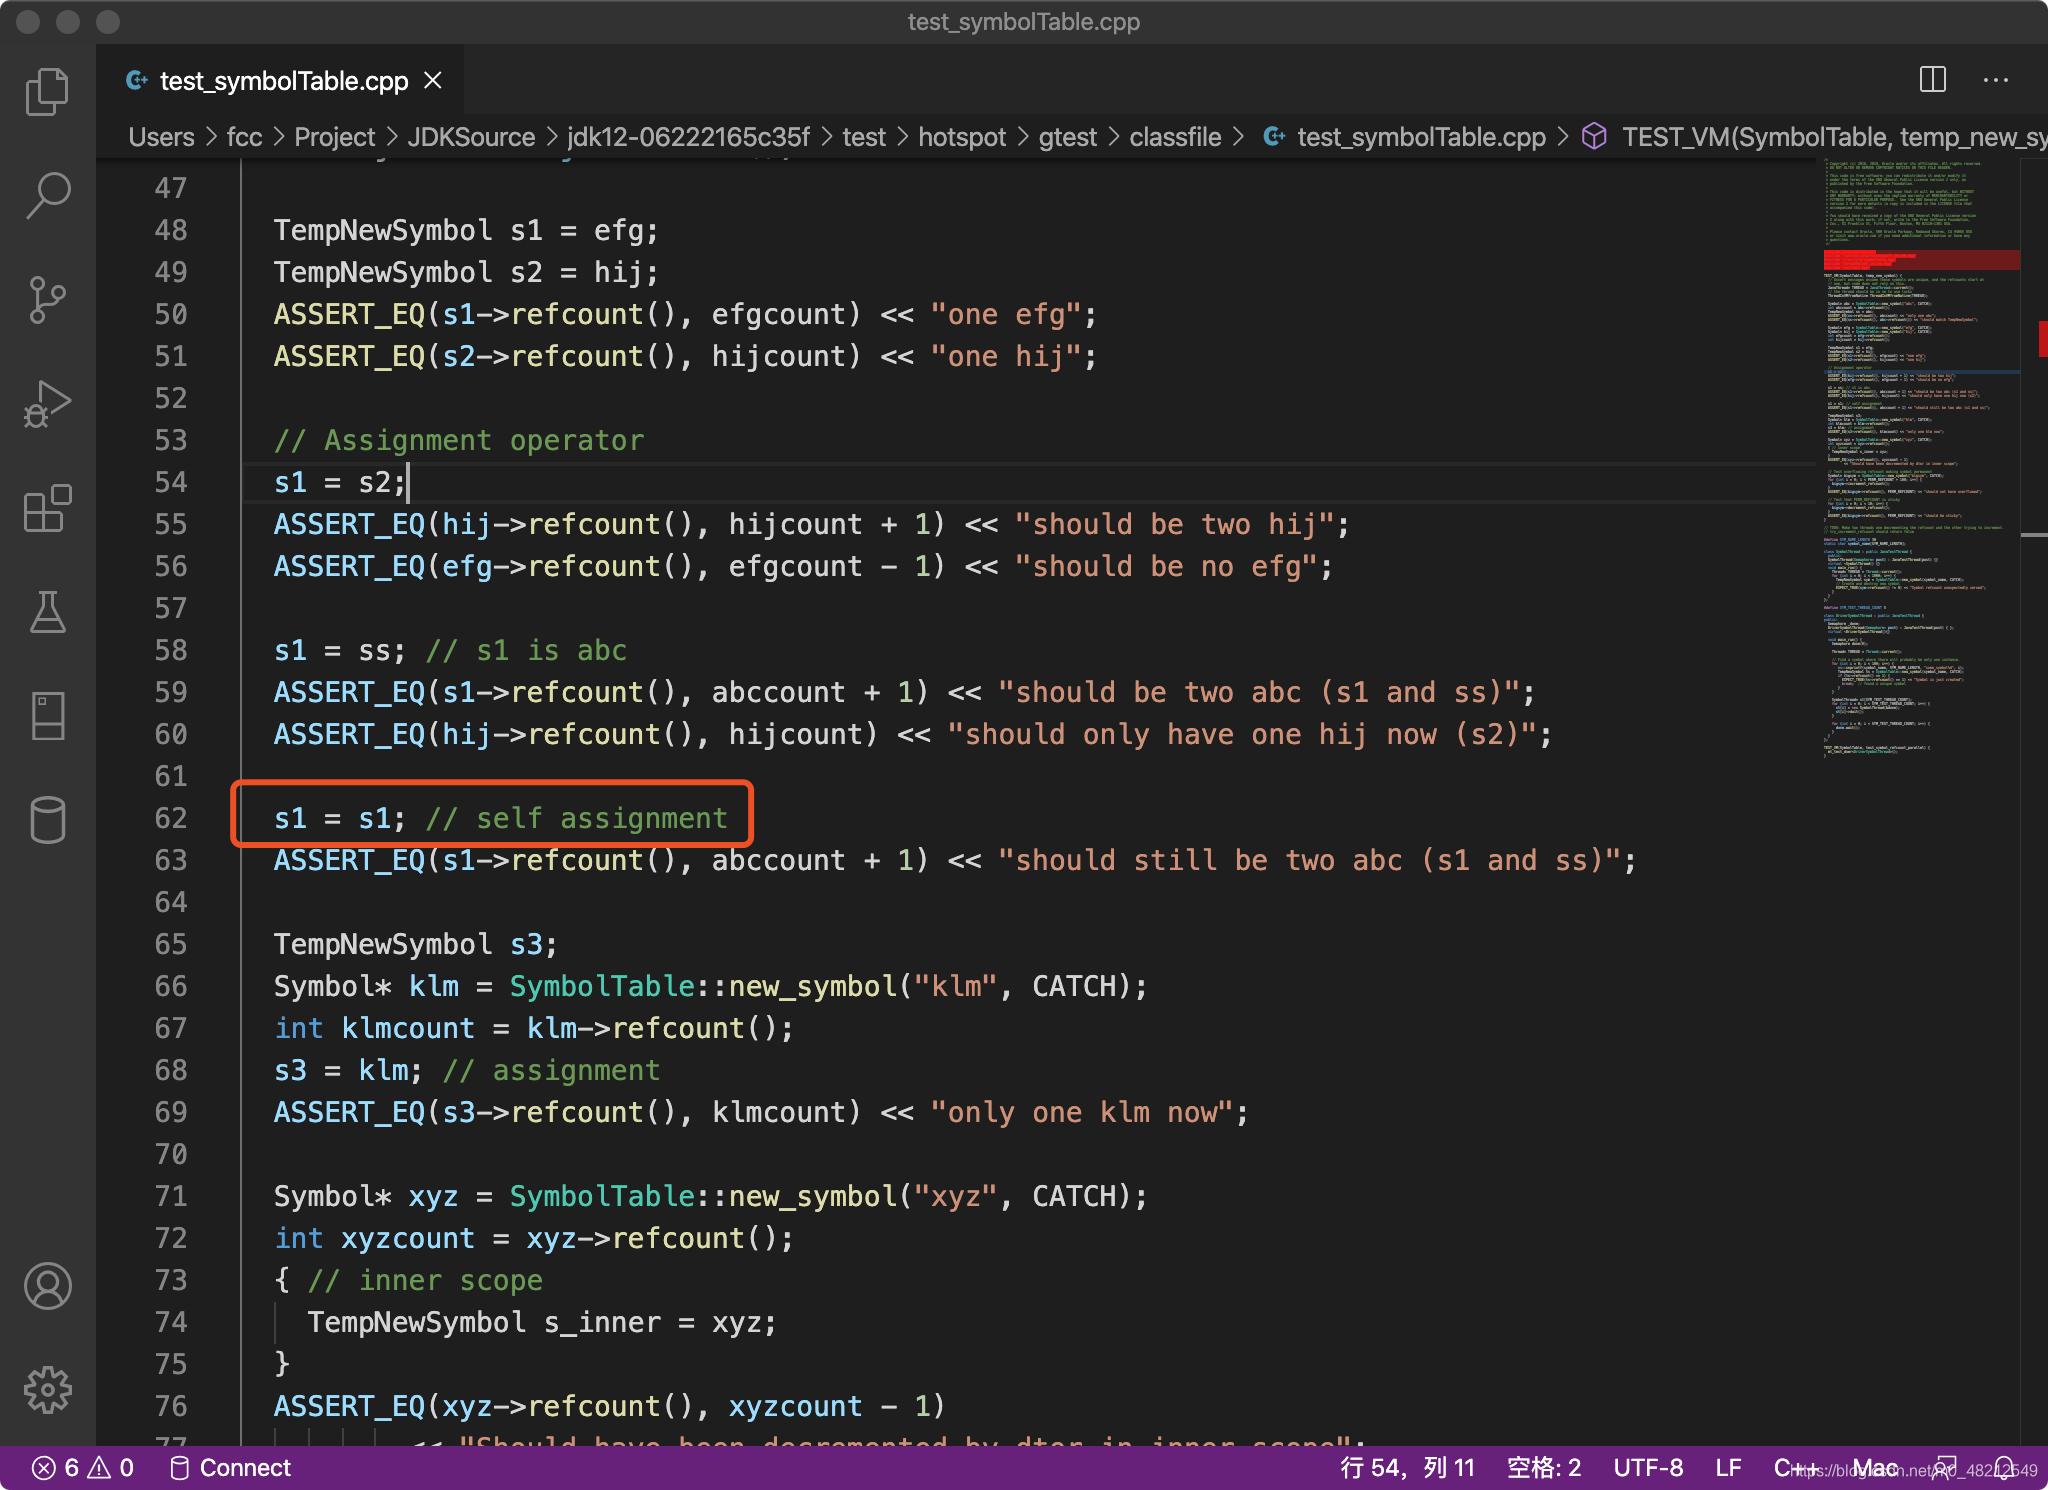This screenshot has height=1490, width=2048.
Task: Change file encoding UTF-8
Action: tap(1648, 1467)
